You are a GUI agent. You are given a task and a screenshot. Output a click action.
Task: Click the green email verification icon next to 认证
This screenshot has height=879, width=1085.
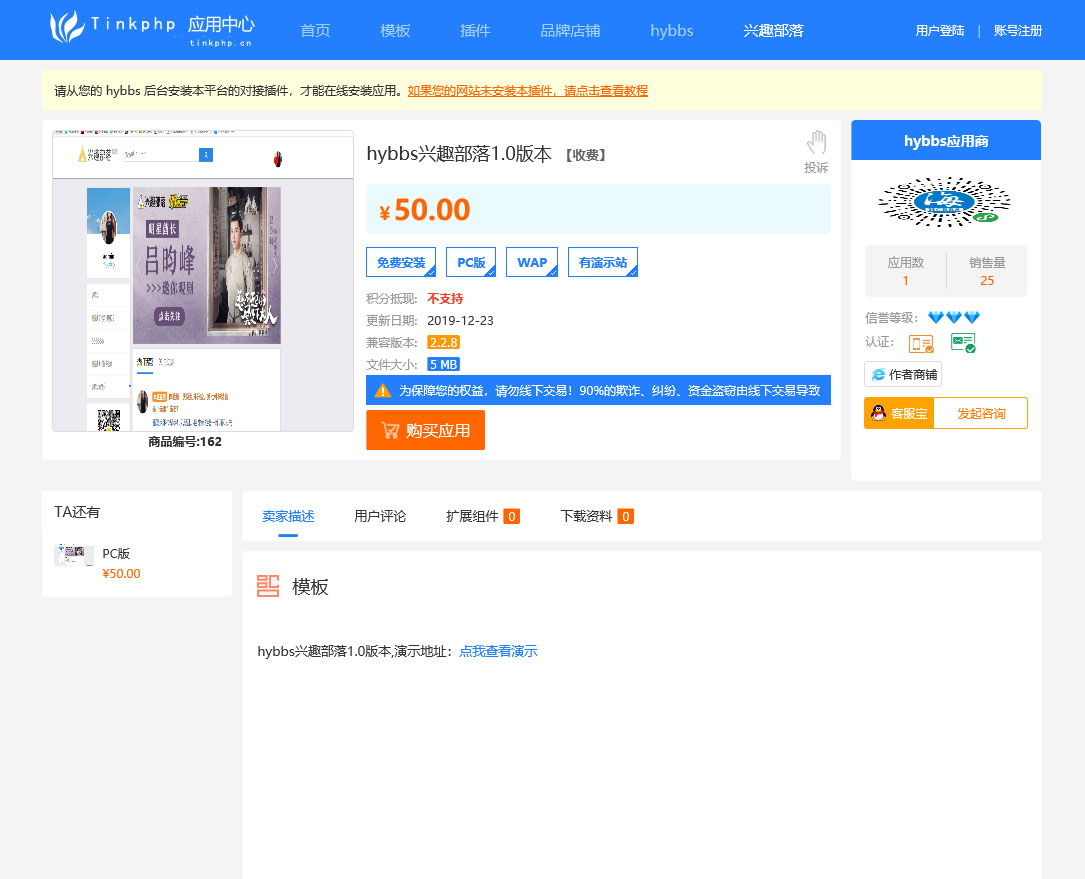963,343
